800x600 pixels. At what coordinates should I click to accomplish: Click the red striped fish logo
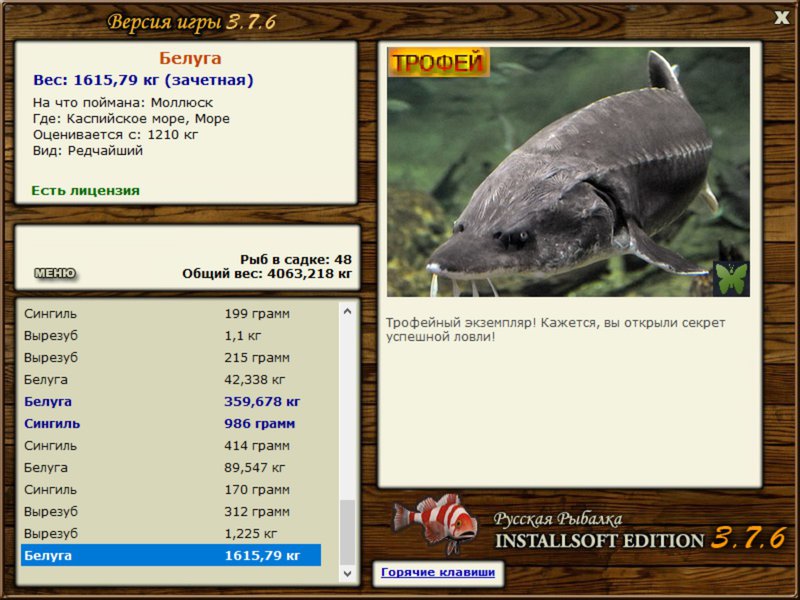tap(436, 523)
